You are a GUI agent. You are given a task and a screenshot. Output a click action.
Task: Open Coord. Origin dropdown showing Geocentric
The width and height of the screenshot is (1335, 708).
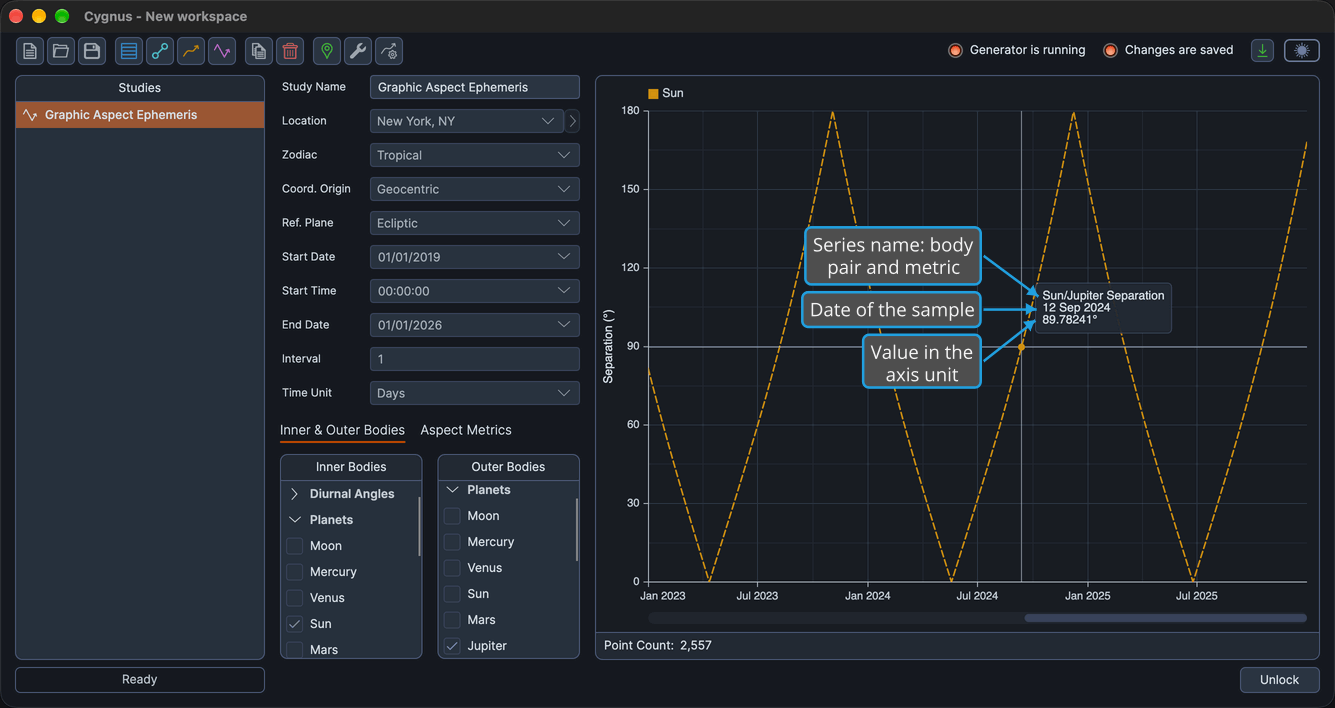click(x=475, y=189)
